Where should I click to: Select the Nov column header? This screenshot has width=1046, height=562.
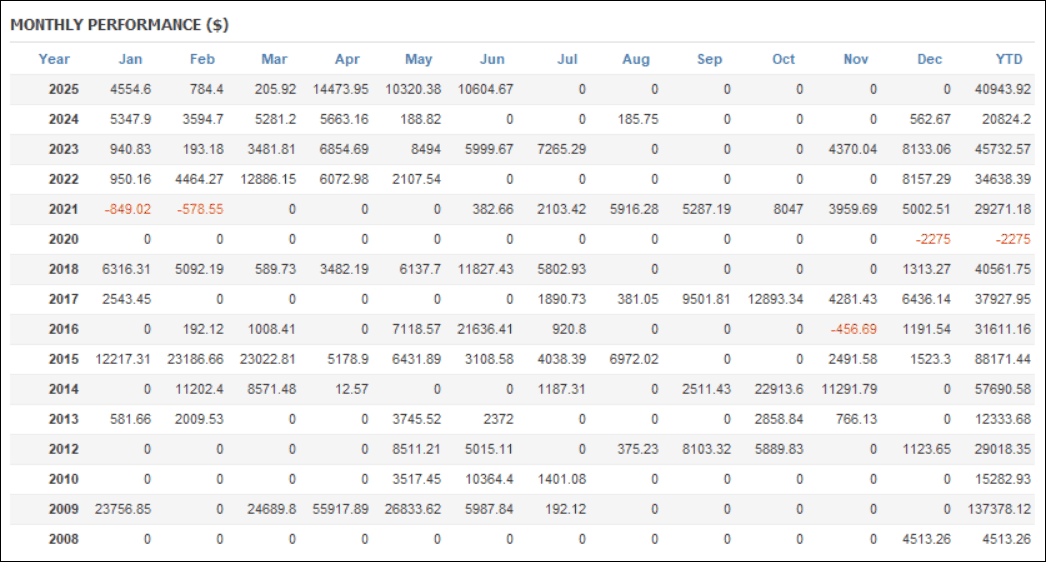point(856,59)
